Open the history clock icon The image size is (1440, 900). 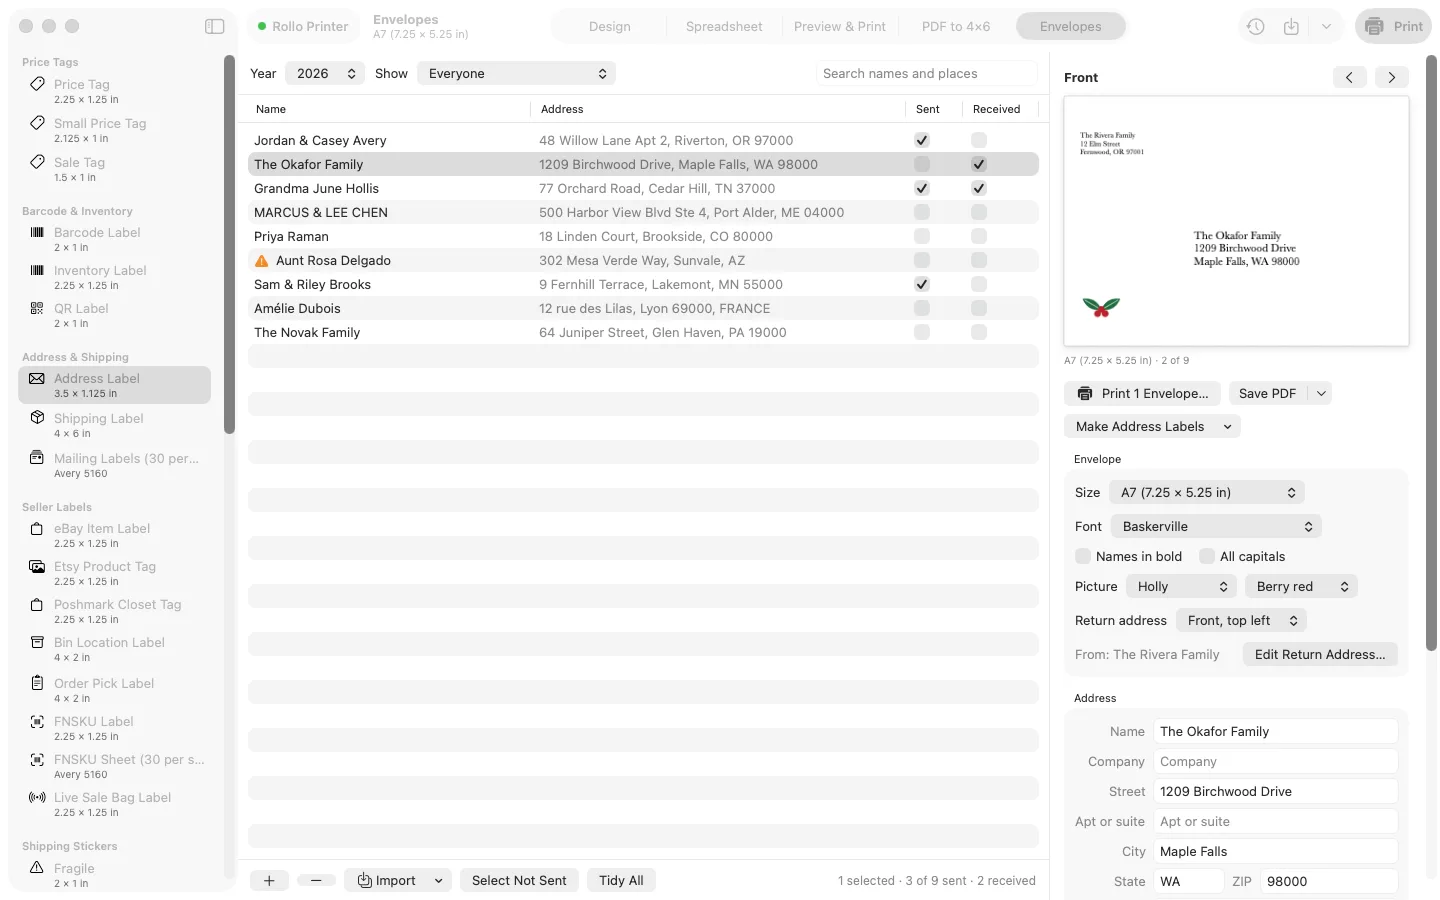[x=1256, y=27]
